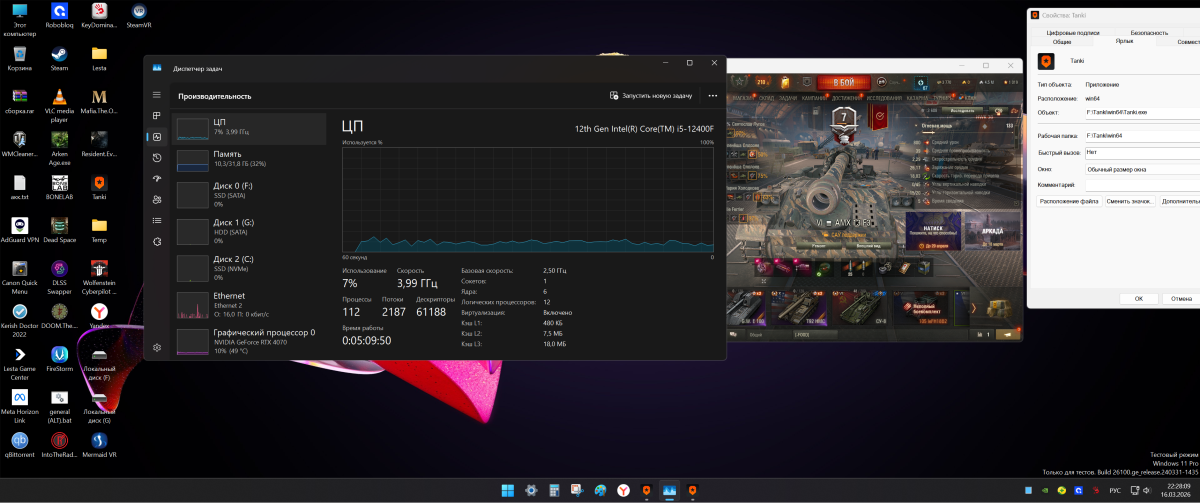Select Meta Horizon Link desktop icon
The height and width of the screenshot is (503, 1200).
pyautogui.click(x=19, y=404)
